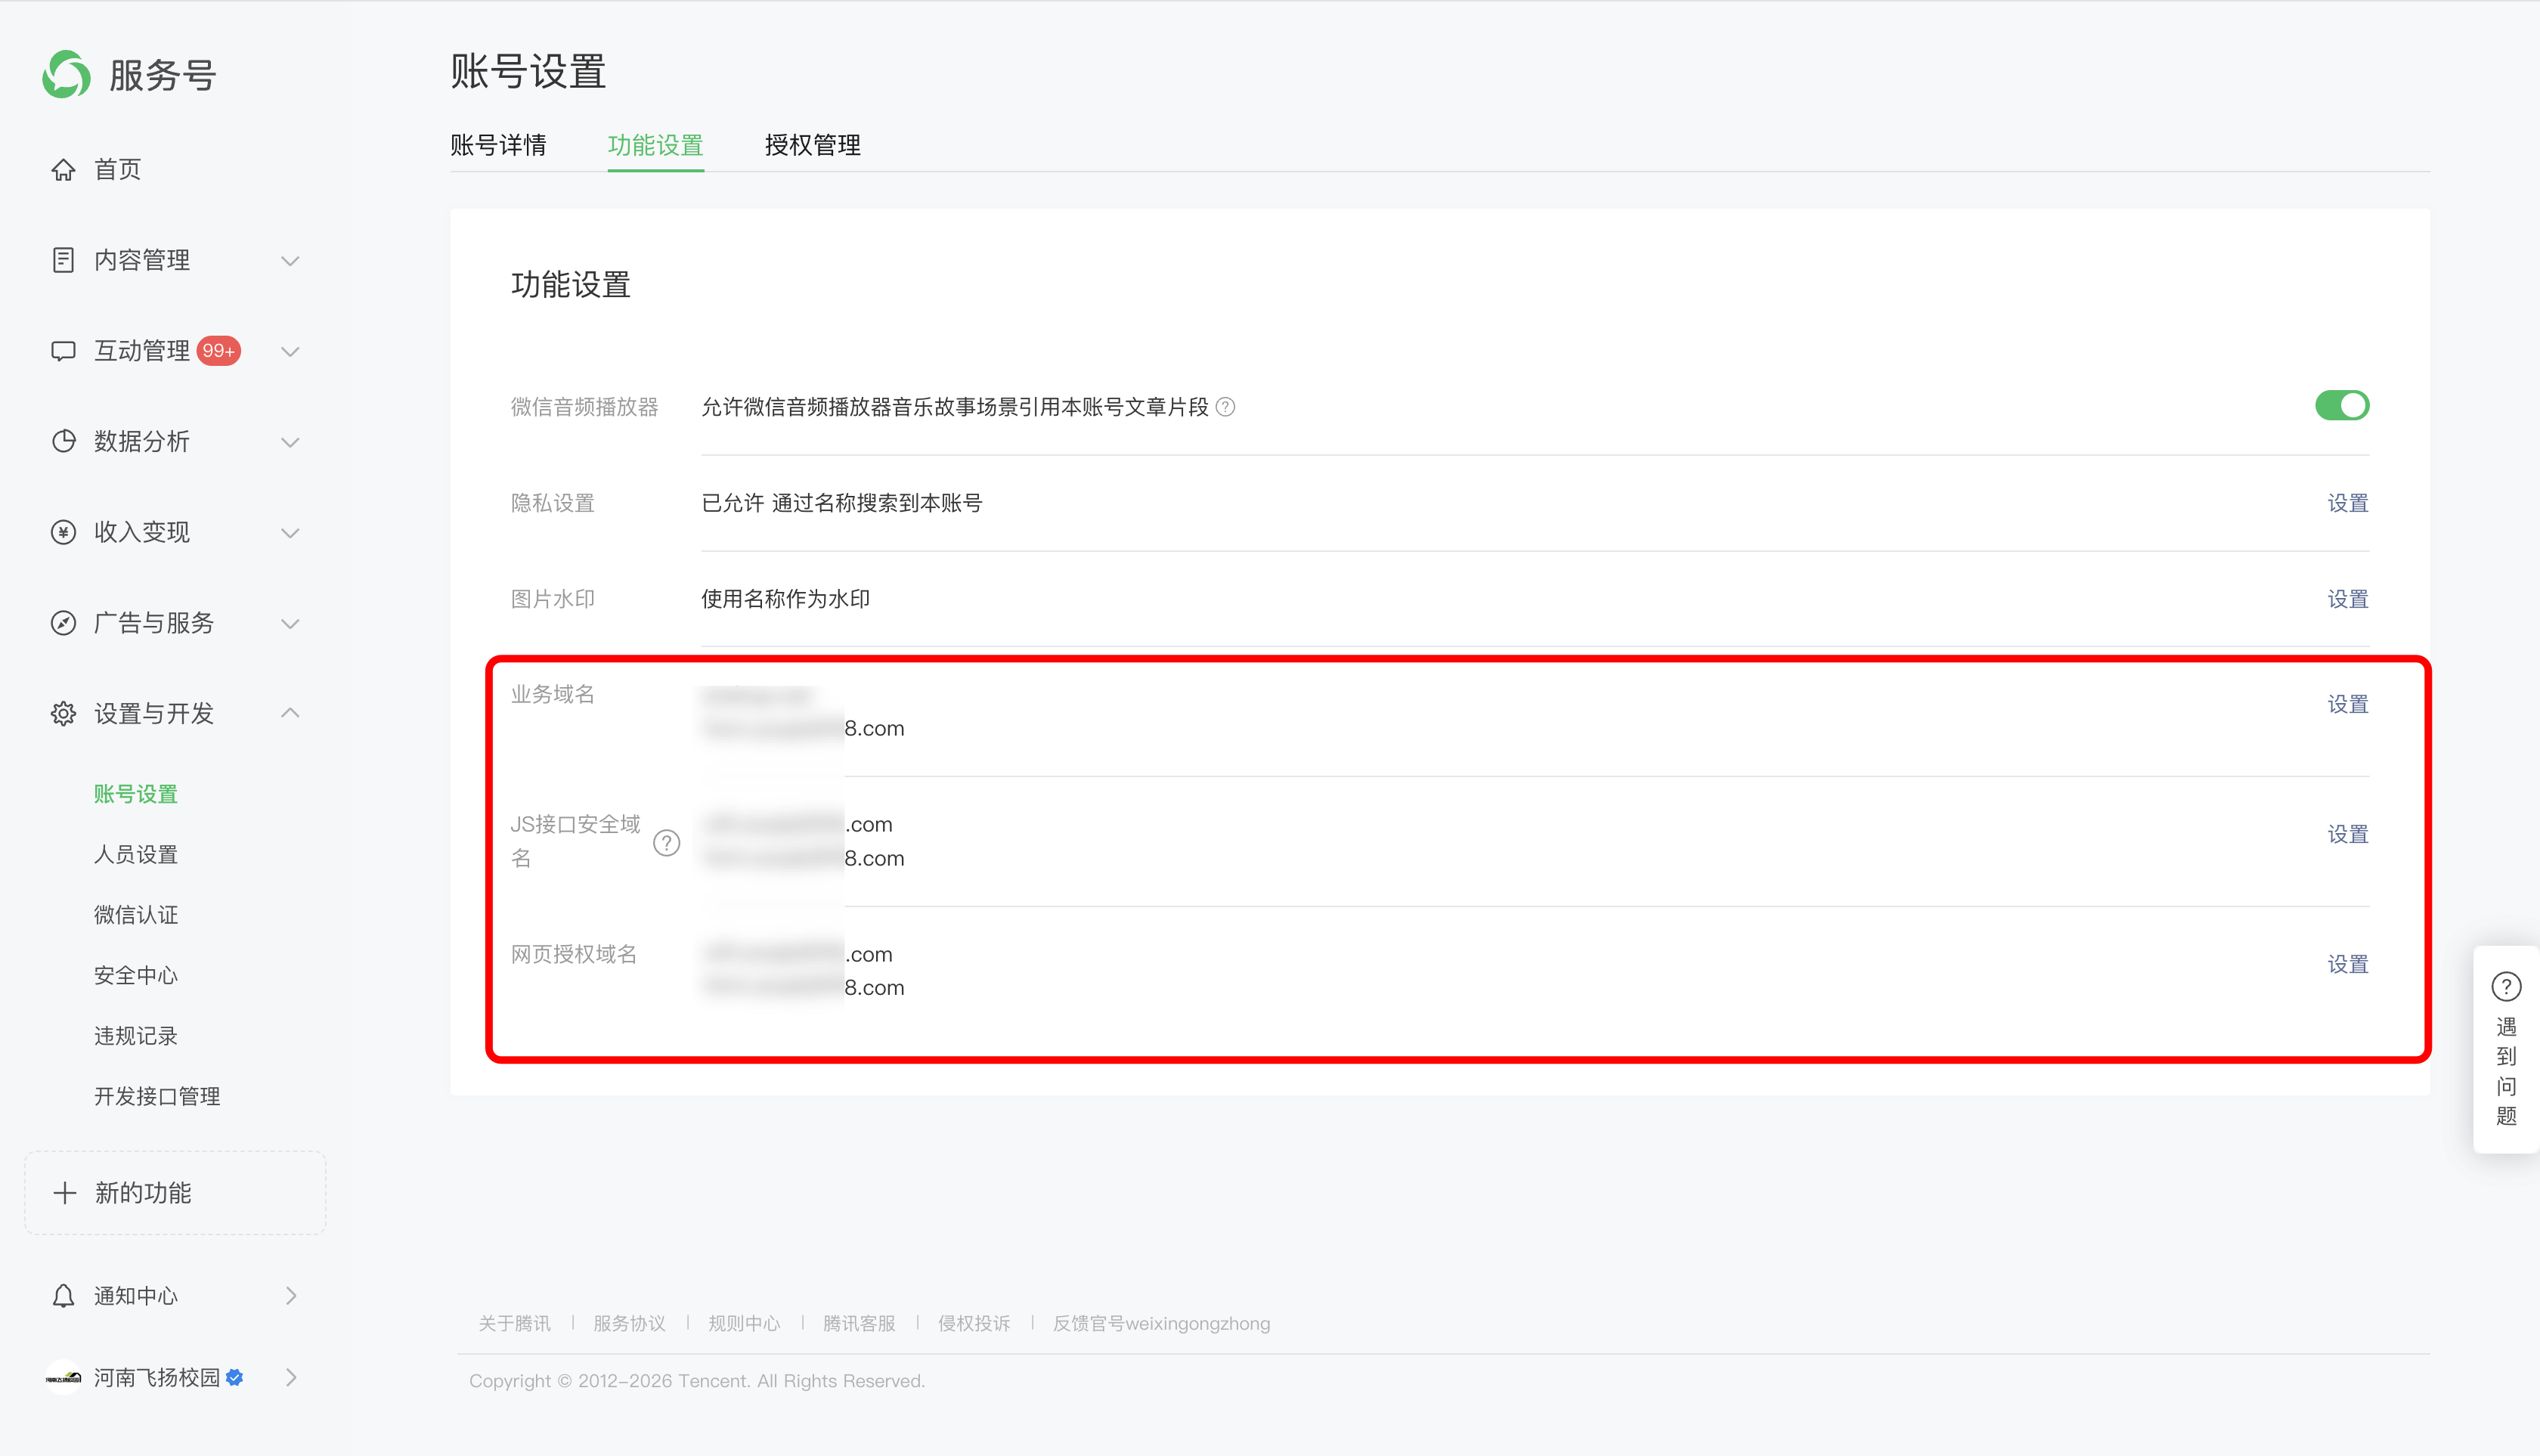Click 设置 for 隐私设置

click(x=2347, y=503)
